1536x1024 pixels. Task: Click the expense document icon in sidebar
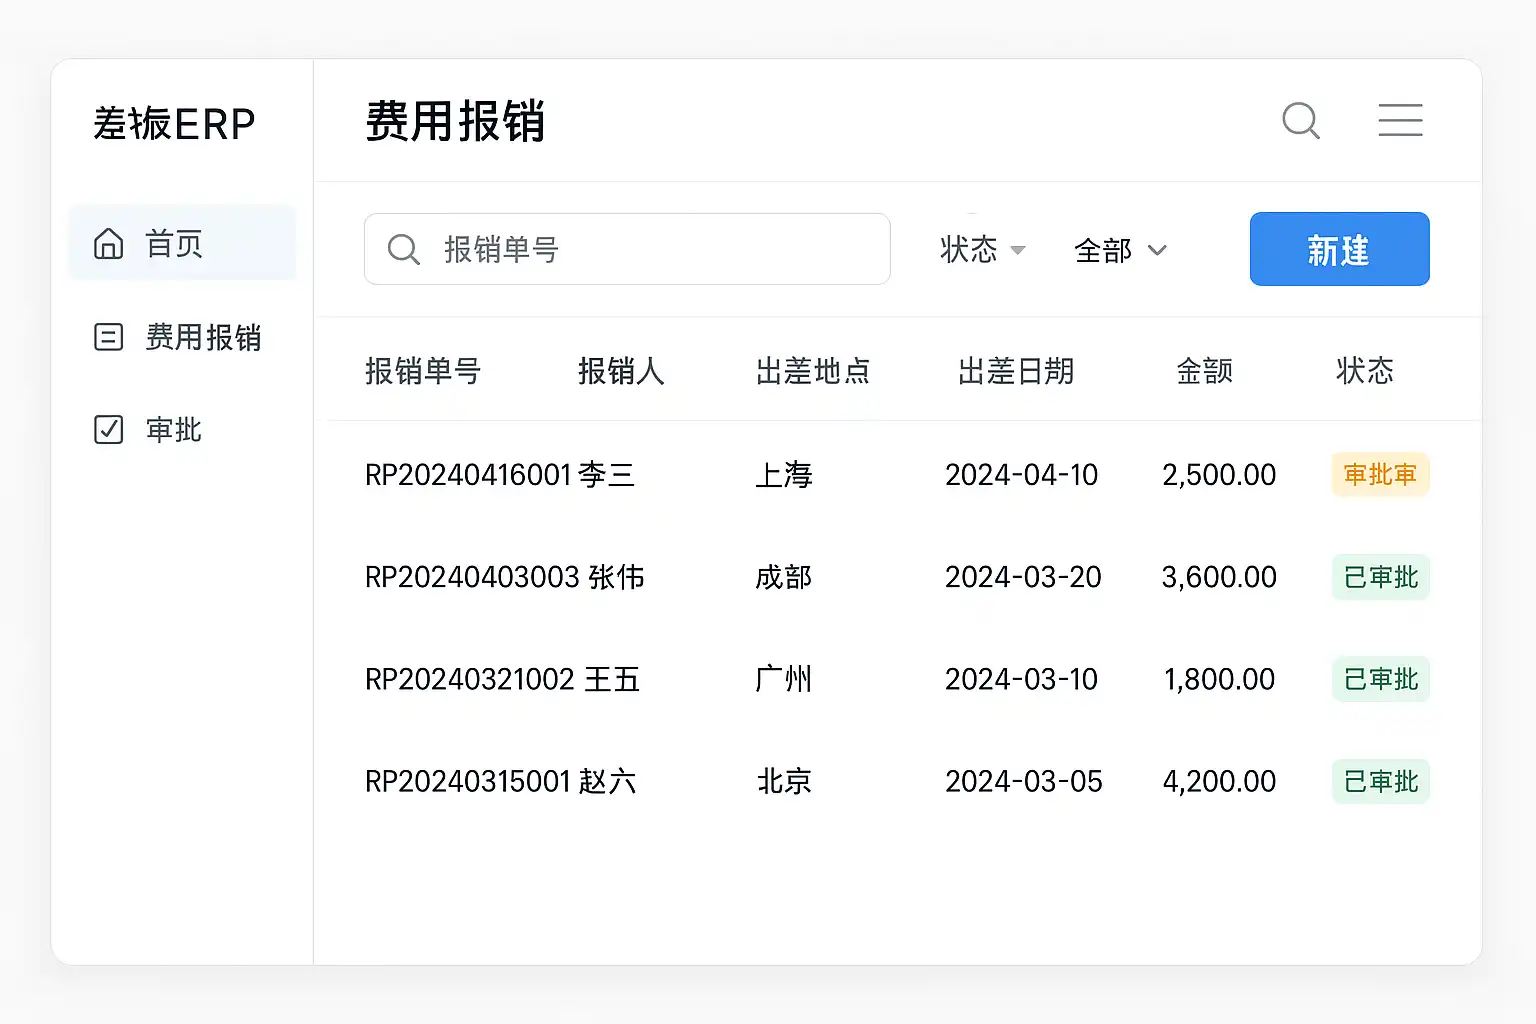pyautogui.click(x=108, y=337)
